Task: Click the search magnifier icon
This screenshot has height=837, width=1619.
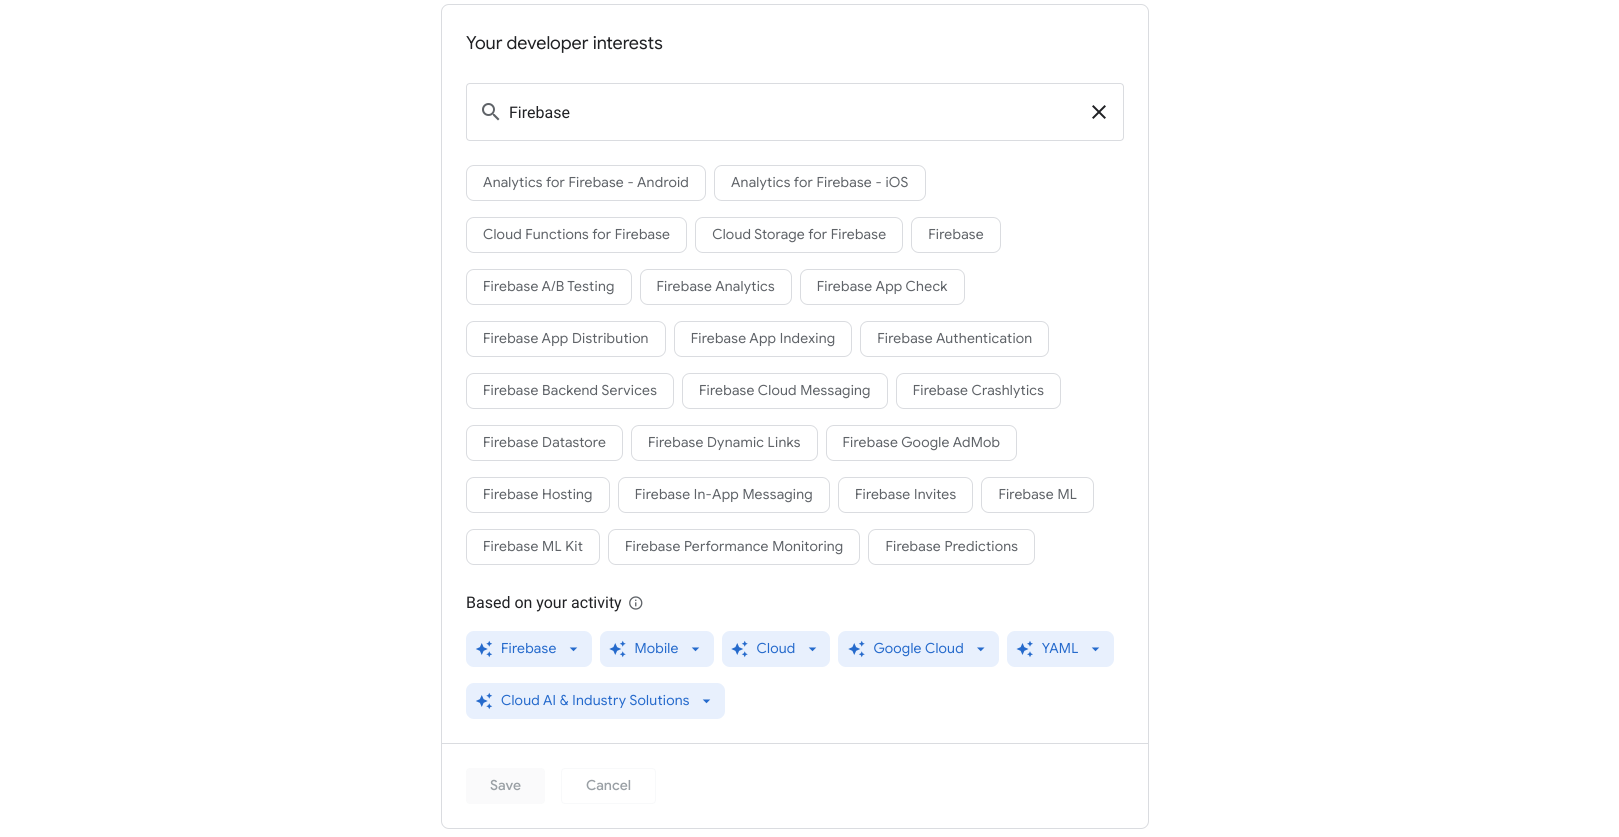Action: (490, 112)
